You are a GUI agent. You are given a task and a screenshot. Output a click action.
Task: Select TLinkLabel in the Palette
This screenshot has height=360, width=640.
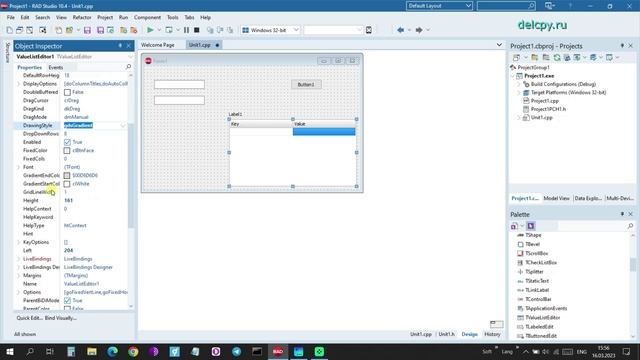(x=537, y=290)
